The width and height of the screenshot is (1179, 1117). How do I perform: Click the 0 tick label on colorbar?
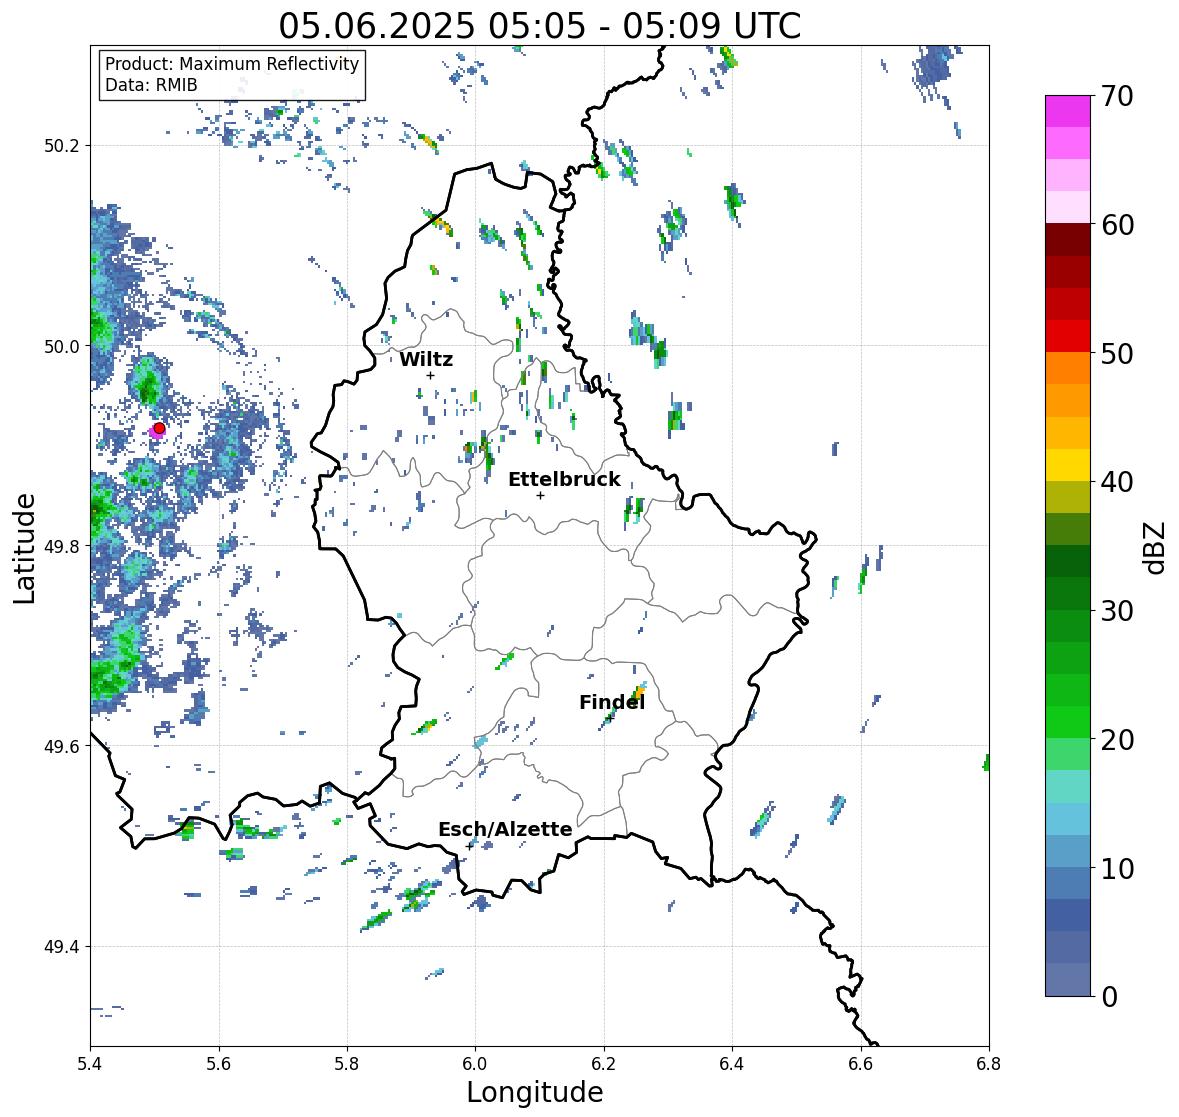point(1109,997)
